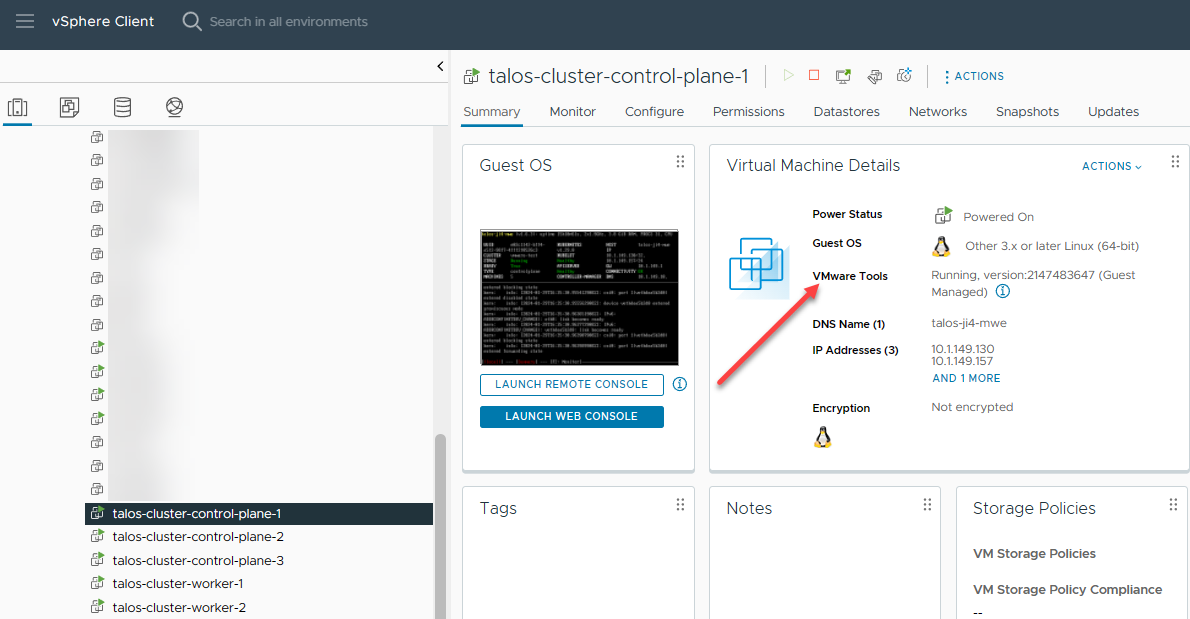This screenshot has height=619, width=1190.
Task: Click Storage Policies card drag handle
Action: [1173, 504]
